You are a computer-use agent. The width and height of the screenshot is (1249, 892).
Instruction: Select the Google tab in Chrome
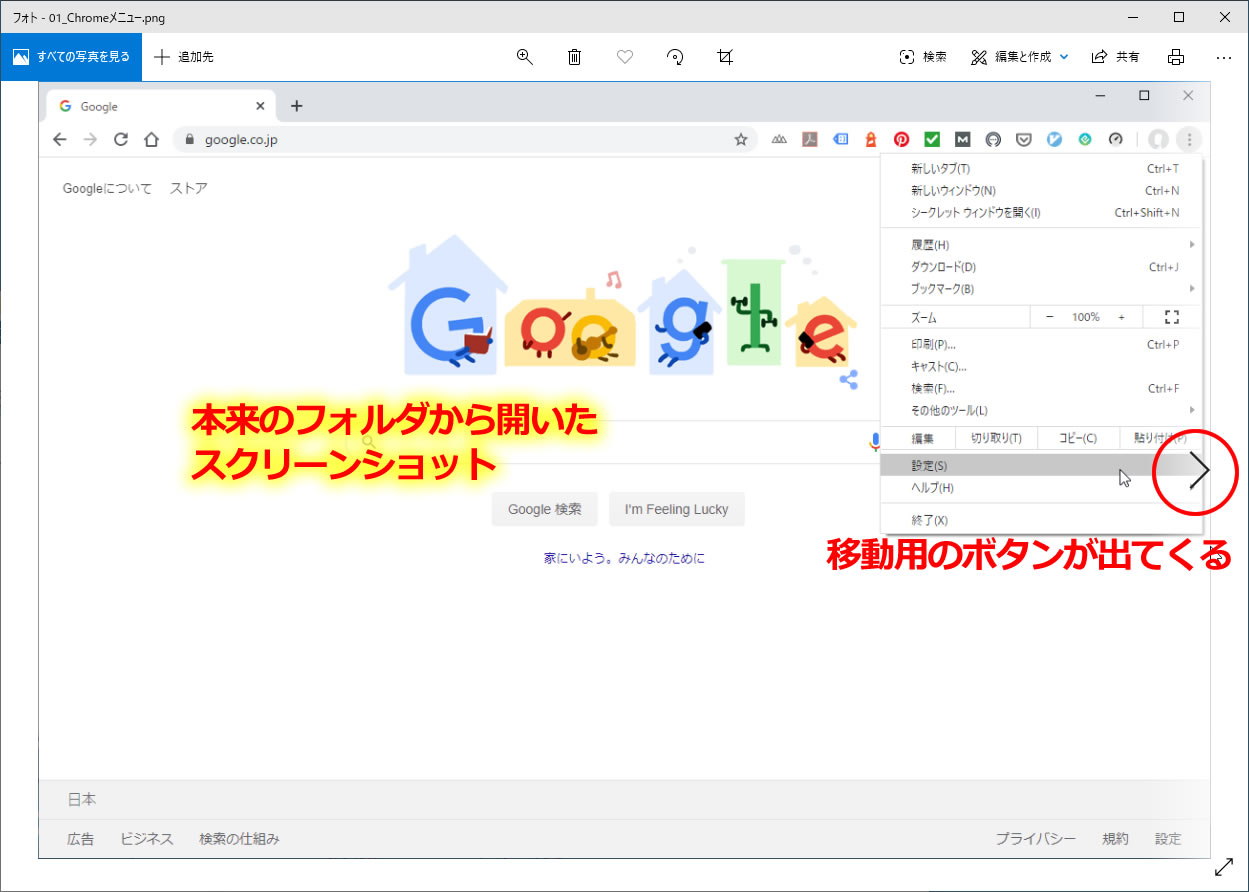coord(160,106)
